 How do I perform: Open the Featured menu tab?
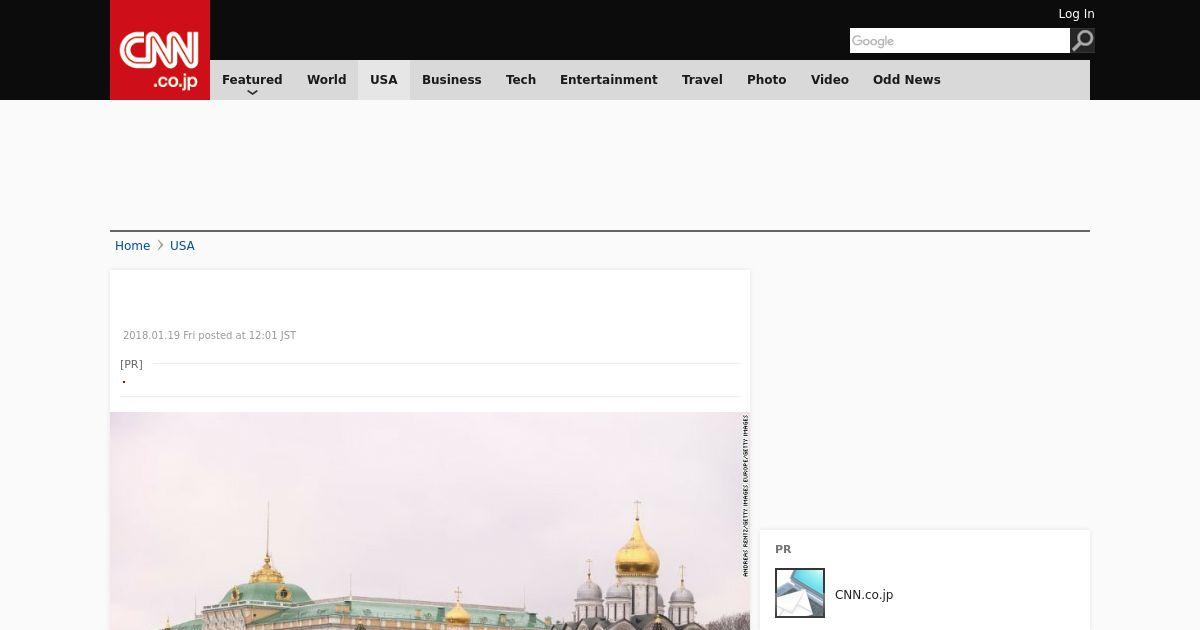[x=252, y=80]
